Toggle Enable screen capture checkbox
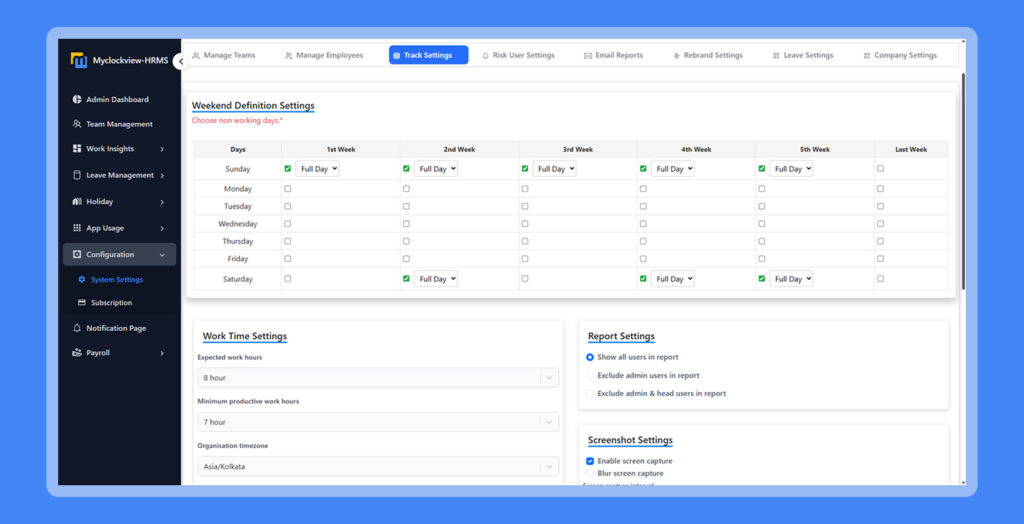The image size is (1024, 524). pyautogui.click(x=590, y=461)
